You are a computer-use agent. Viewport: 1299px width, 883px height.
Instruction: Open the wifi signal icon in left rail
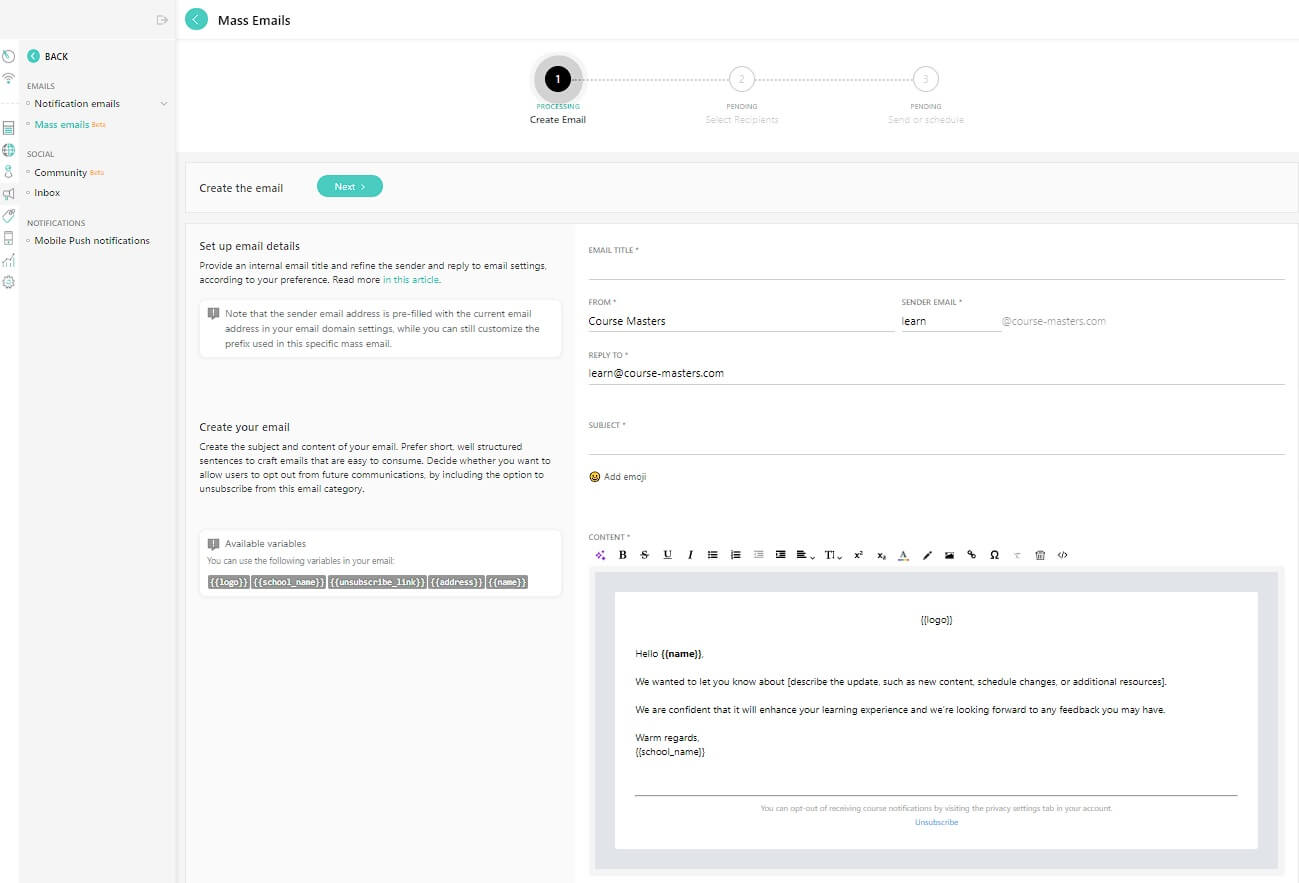click(8, 78)
